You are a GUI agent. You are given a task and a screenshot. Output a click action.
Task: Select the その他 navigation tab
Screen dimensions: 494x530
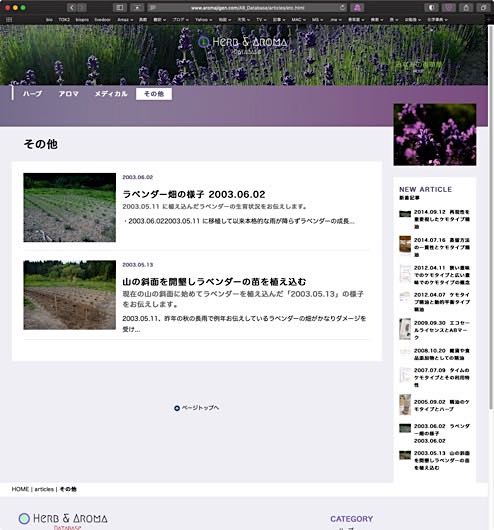coord(154,94)
